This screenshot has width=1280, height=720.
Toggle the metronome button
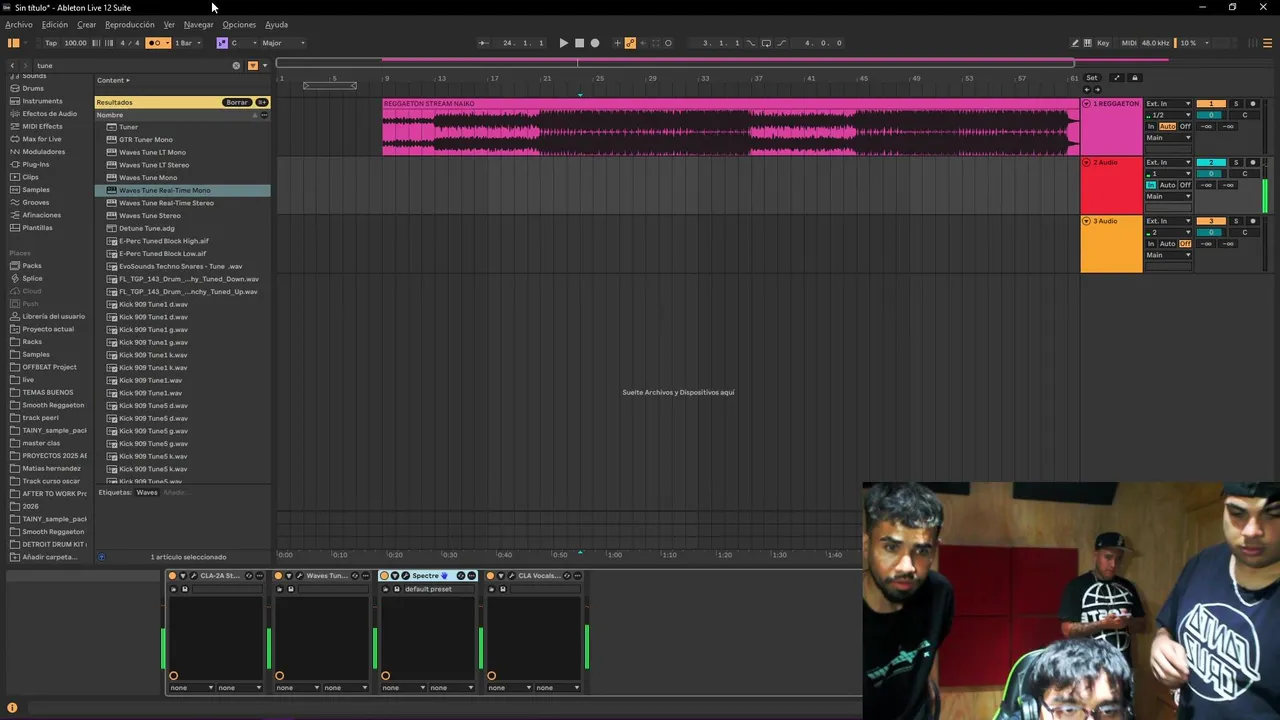154,43
